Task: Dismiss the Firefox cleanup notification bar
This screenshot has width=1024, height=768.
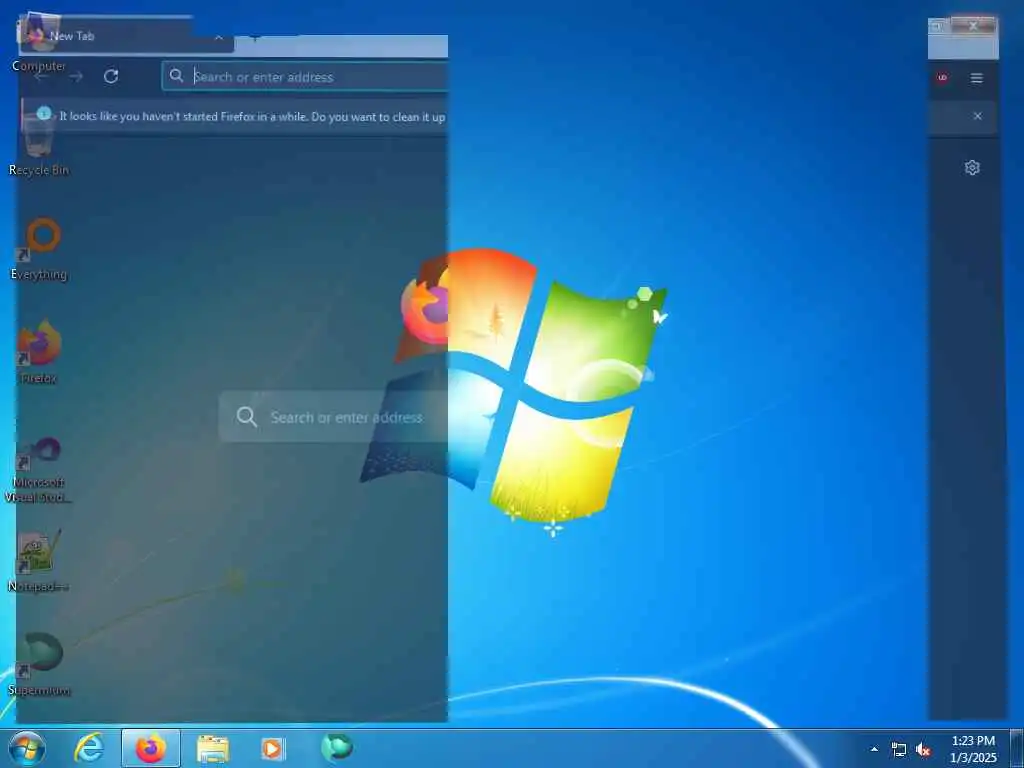Action: pos(978,116)
